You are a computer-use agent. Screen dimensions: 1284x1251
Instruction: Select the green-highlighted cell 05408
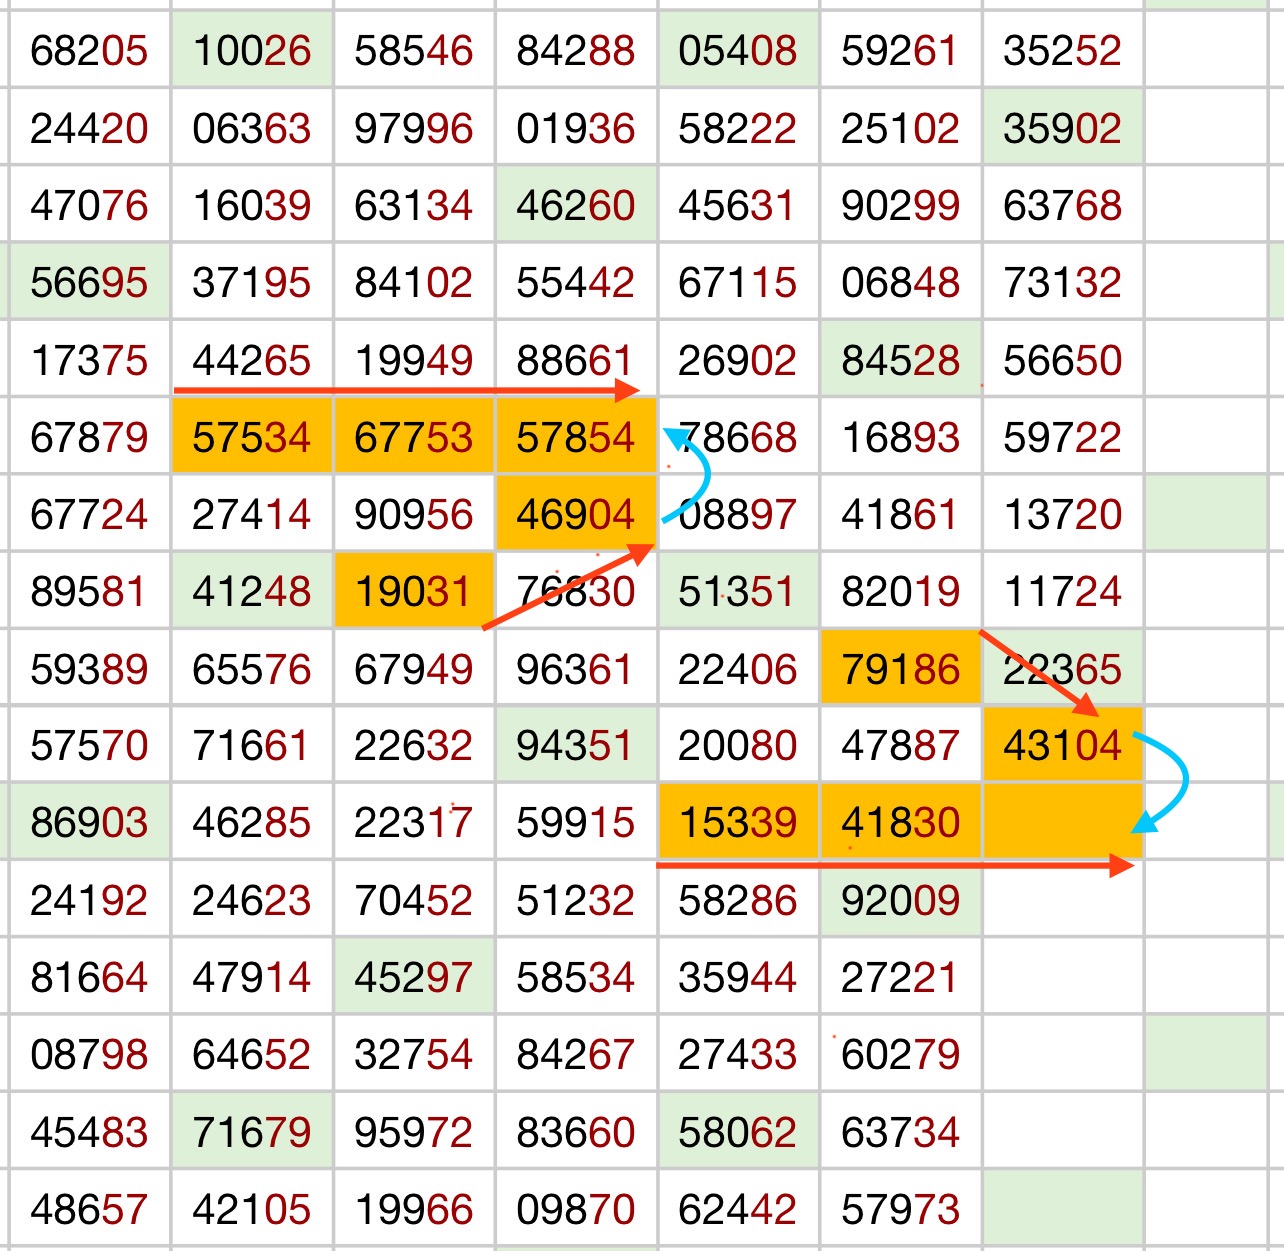[738, 50]
